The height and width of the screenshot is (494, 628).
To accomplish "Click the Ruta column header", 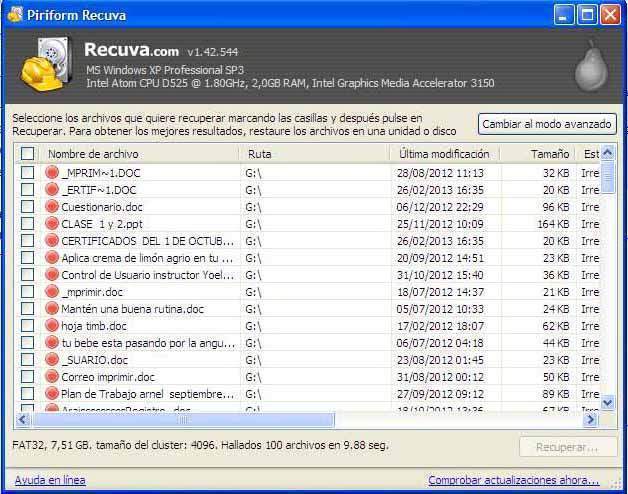I will (314, 154).
